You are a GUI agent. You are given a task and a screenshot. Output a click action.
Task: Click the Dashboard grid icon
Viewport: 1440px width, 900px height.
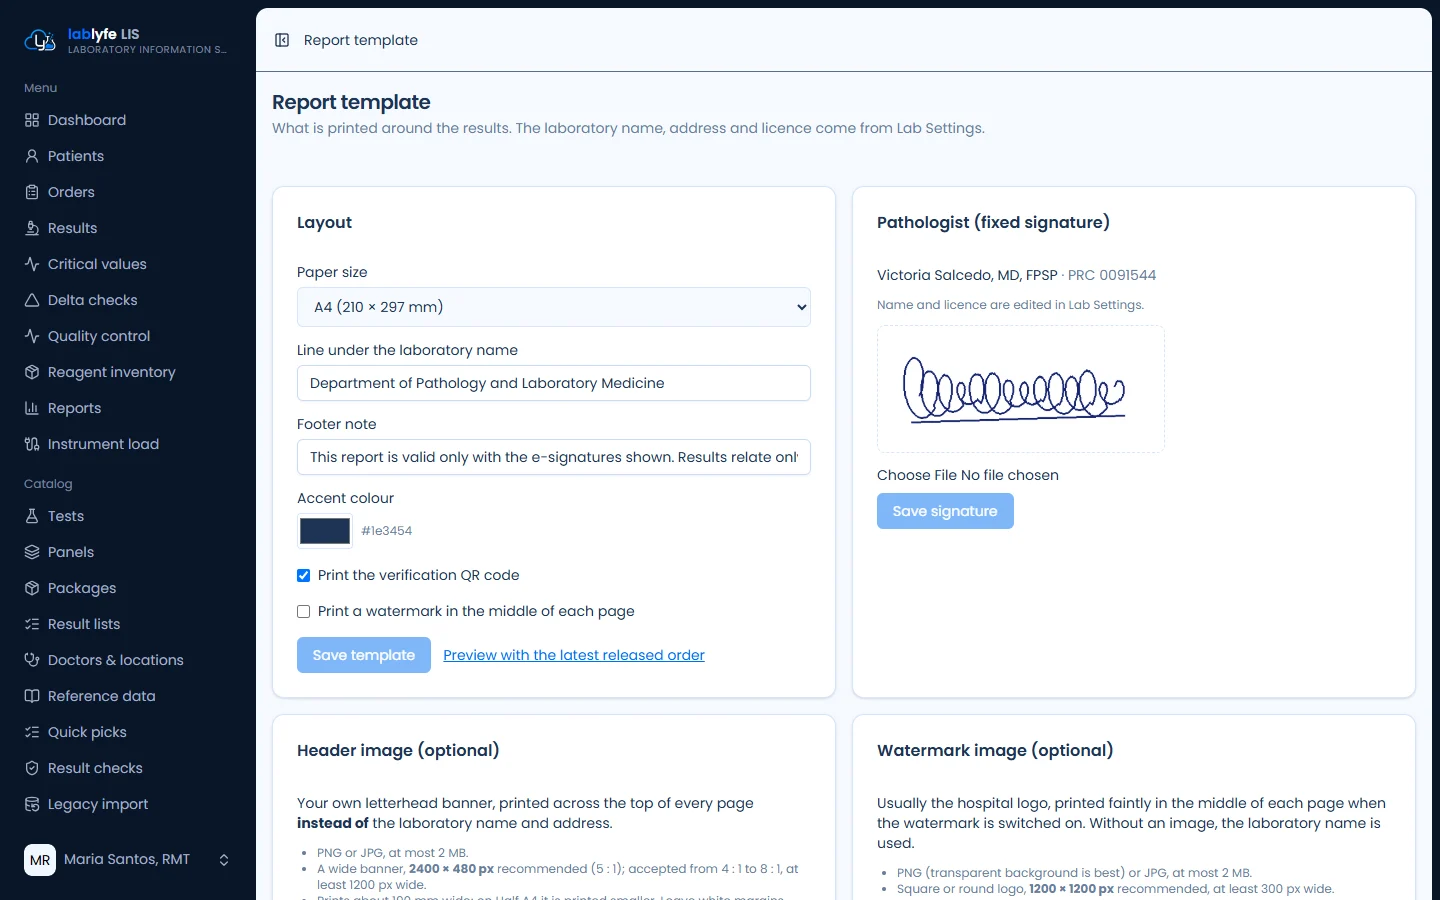32,120
